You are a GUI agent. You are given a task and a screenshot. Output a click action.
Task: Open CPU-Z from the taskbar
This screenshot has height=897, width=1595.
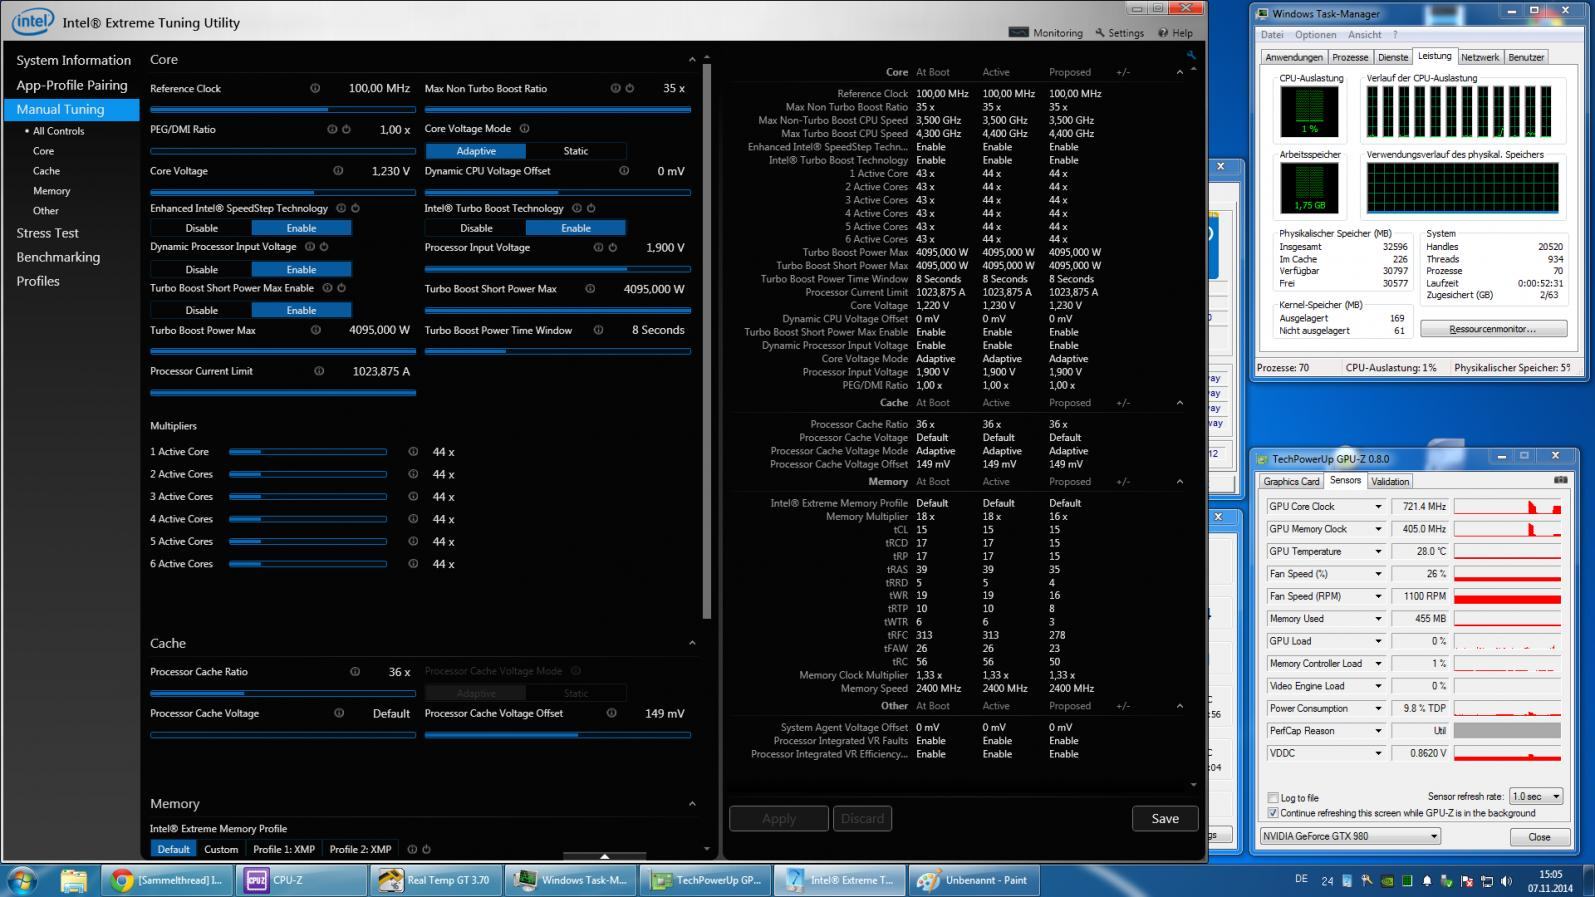(x=302, y=880)
